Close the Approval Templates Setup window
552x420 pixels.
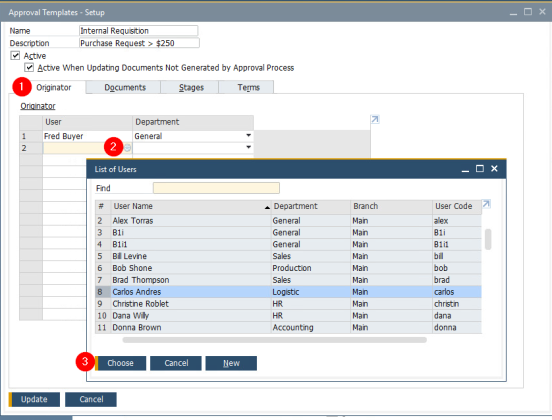[542, 12]
